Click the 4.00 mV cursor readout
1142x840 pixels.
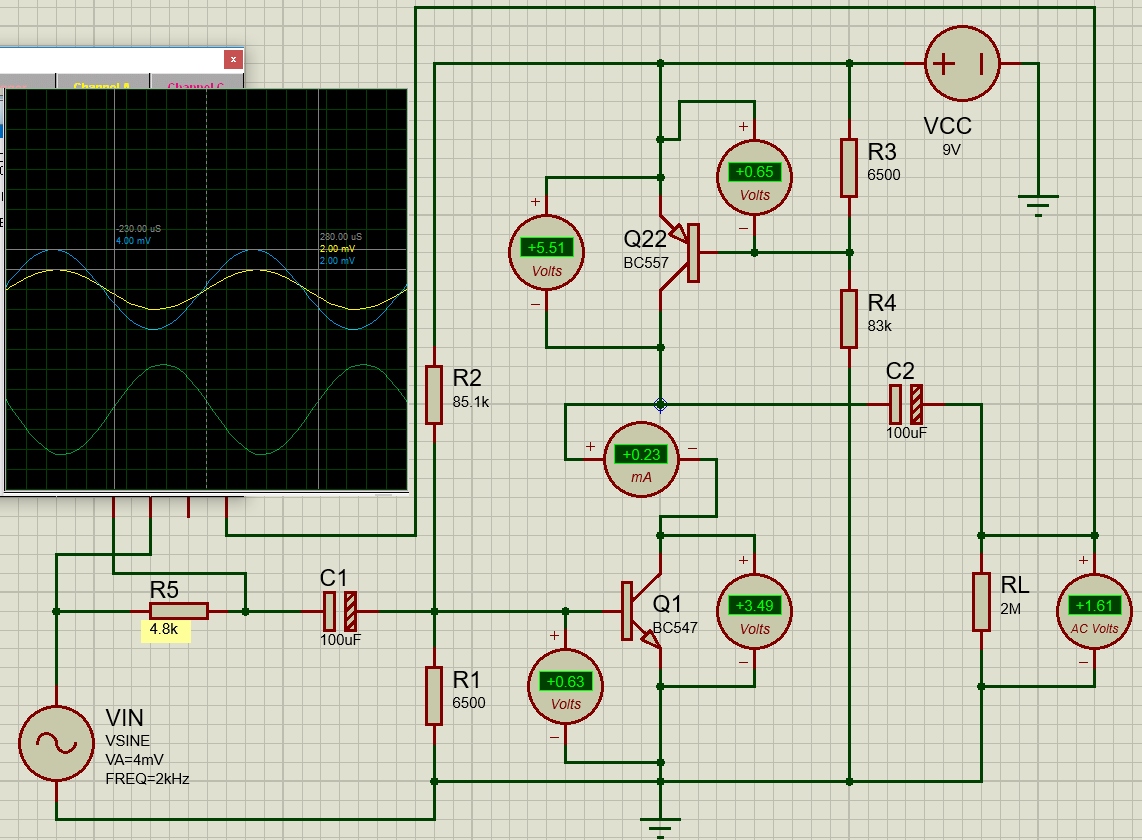[133, 240]
